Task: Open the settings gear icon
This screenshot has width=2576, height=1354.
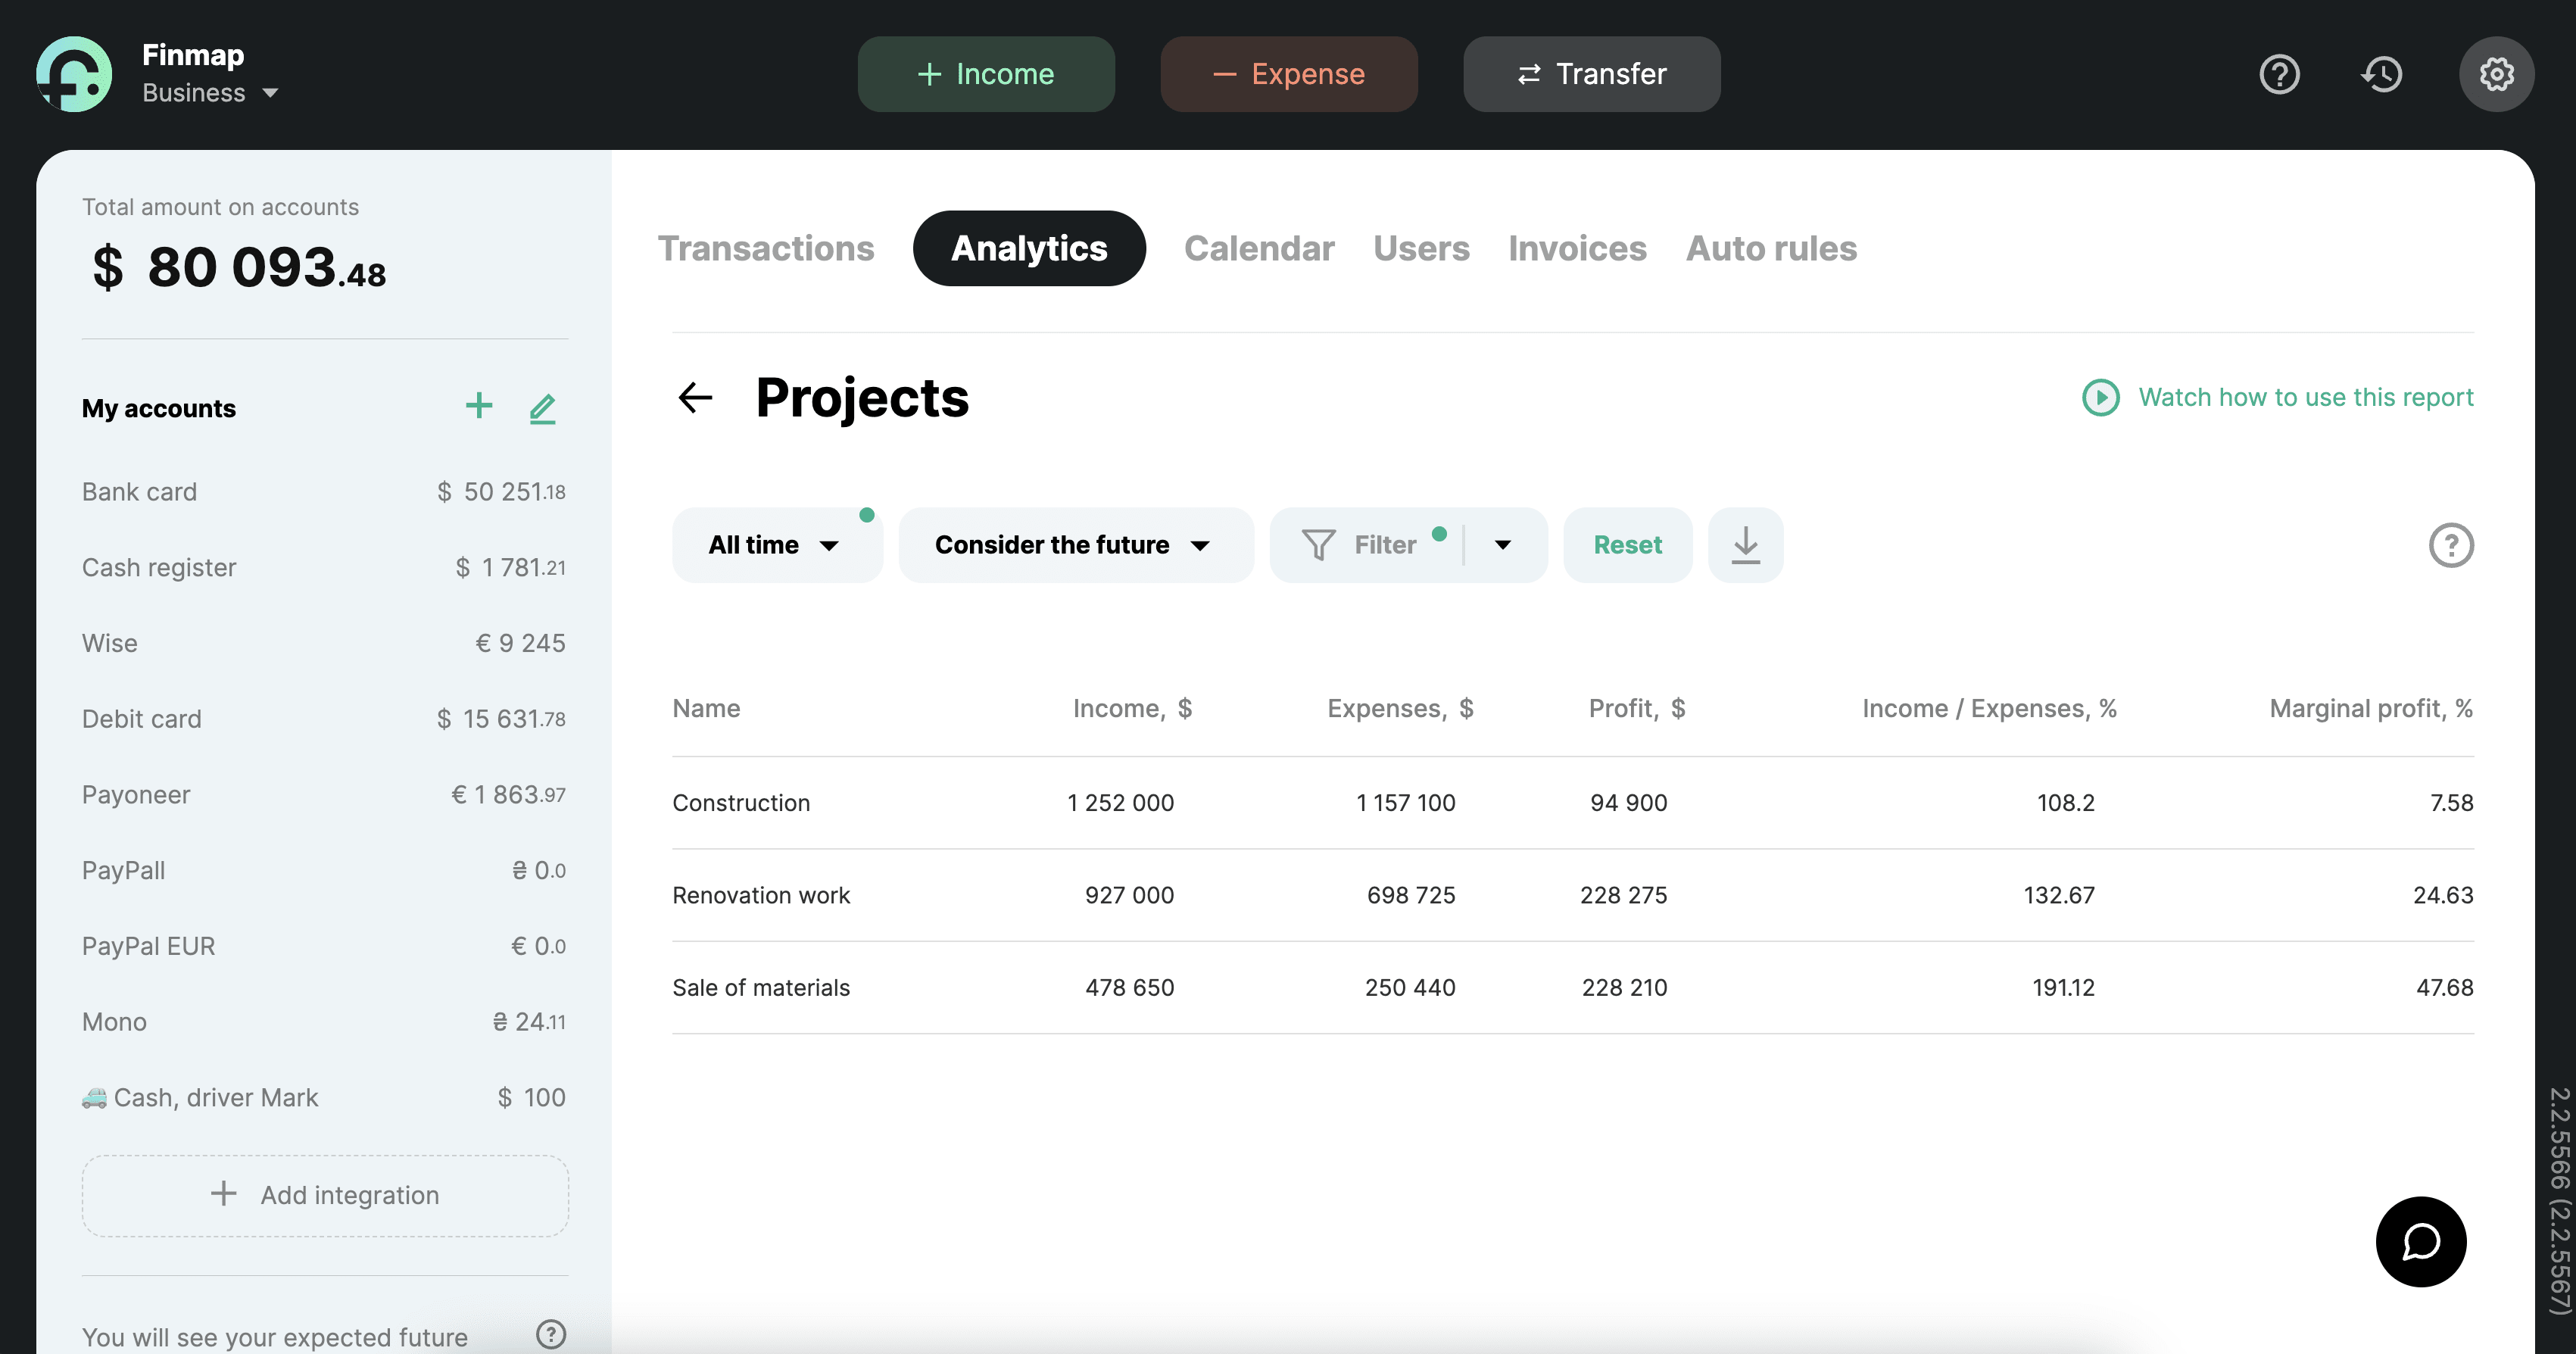Action: tap(2496, 74)
